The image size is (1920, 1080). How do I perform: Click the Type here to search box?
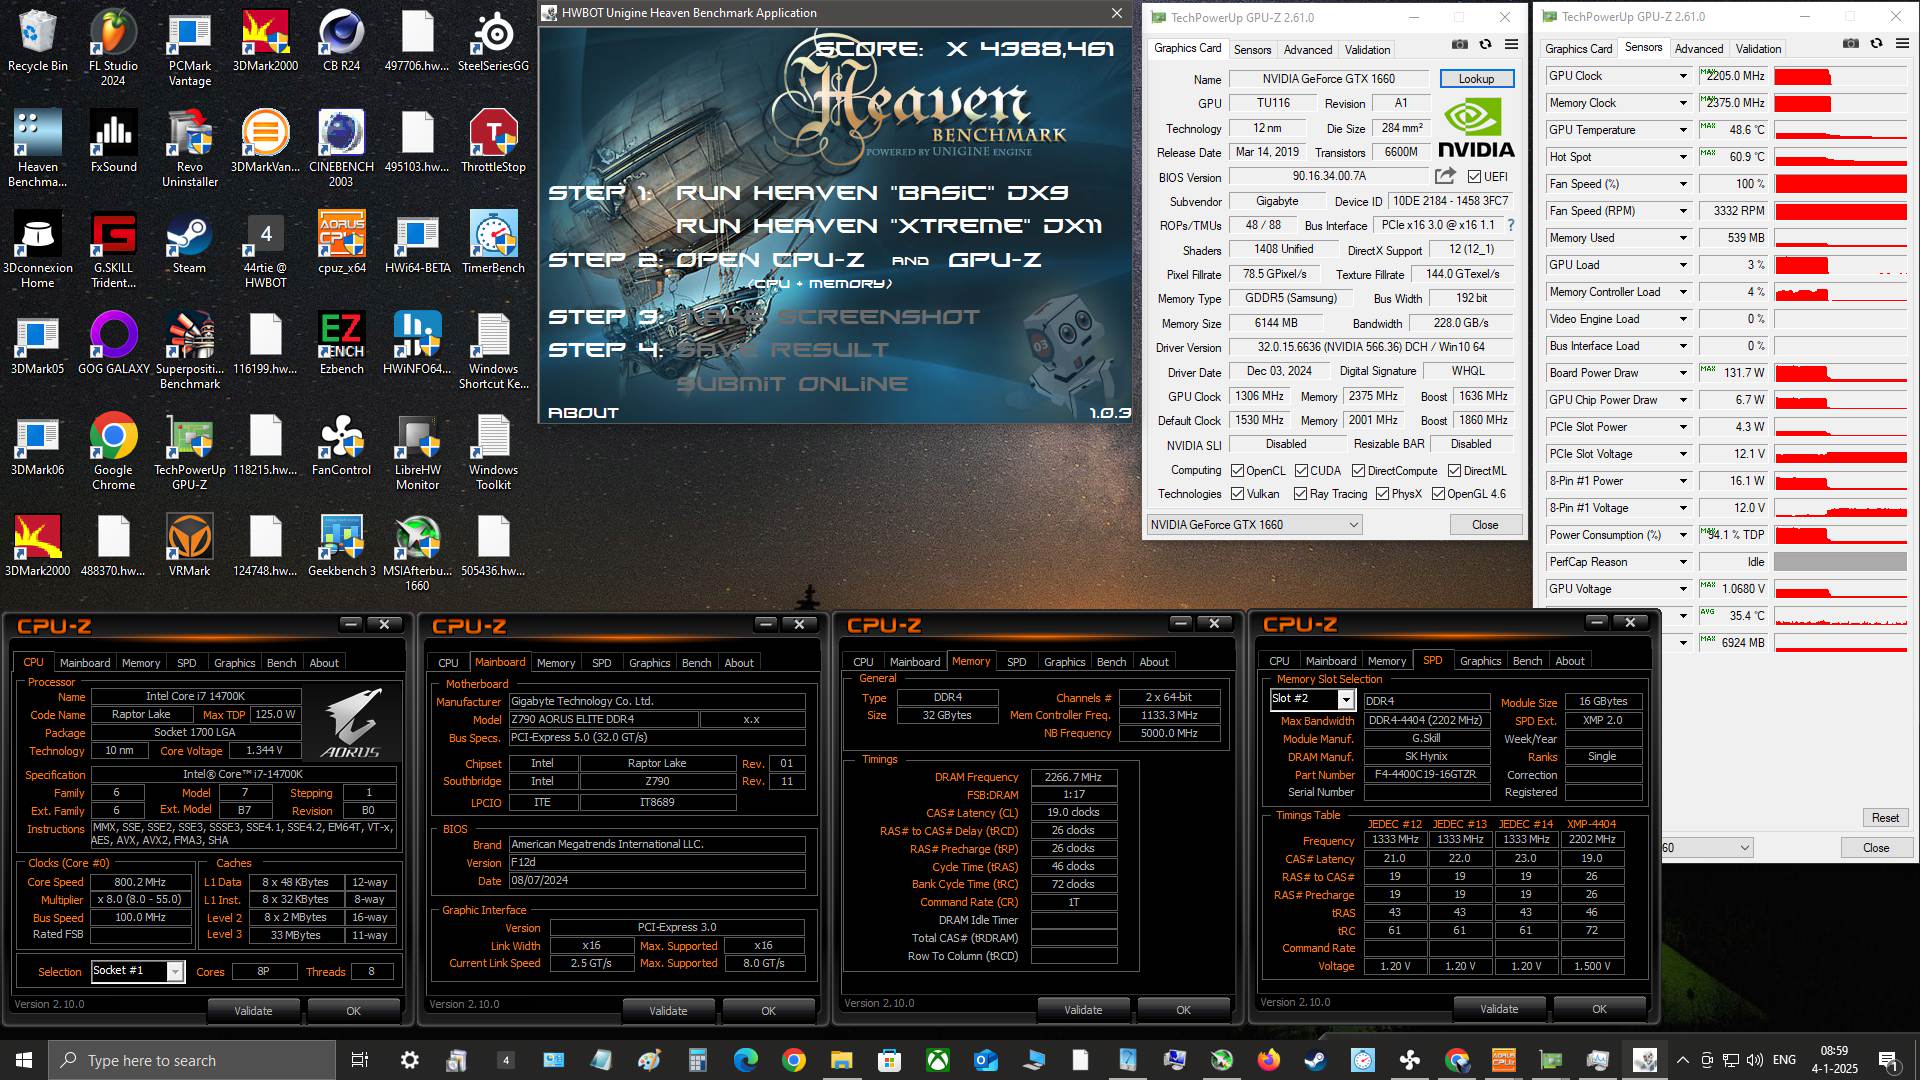tap(192, 1060)
